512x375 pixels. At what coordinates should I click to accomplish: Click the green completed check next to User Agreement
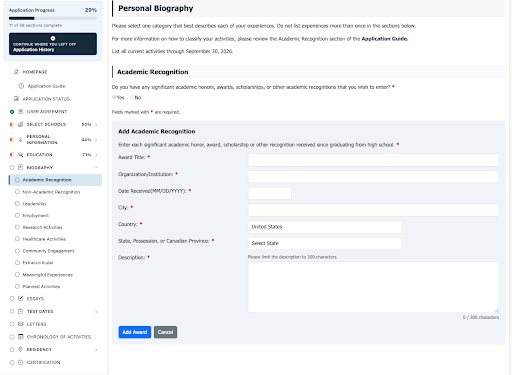tap(12, 112)
